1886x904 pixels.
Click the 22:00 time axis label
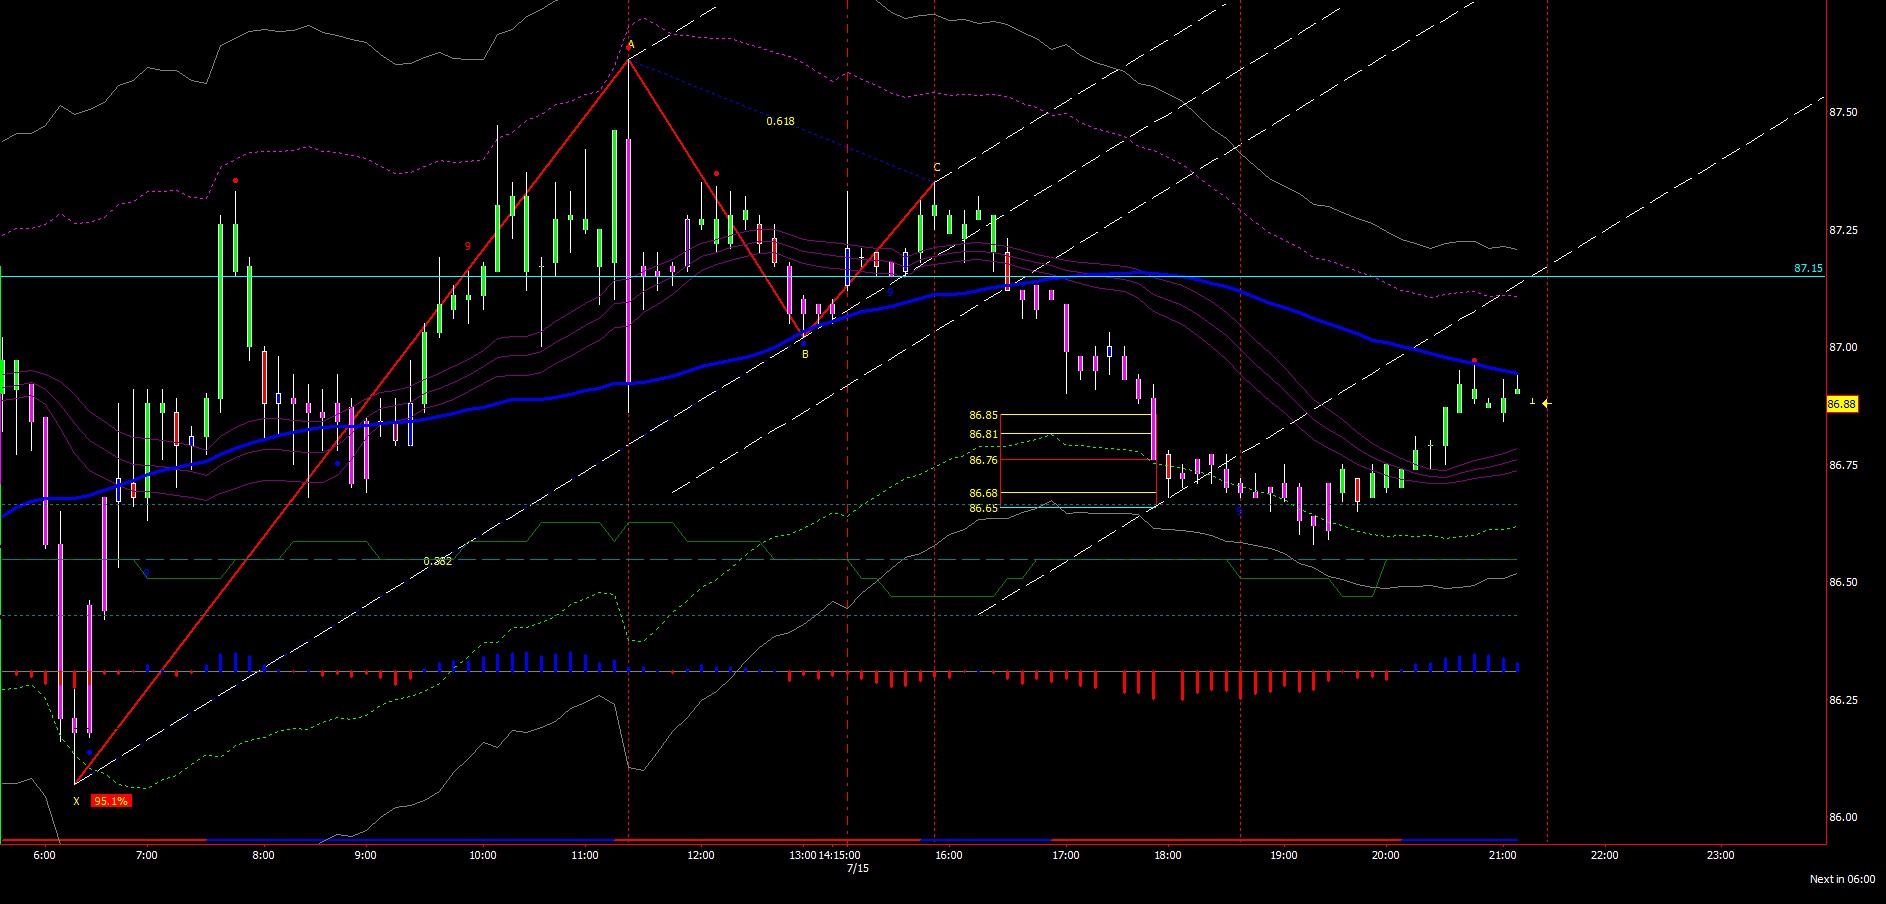1605,855
